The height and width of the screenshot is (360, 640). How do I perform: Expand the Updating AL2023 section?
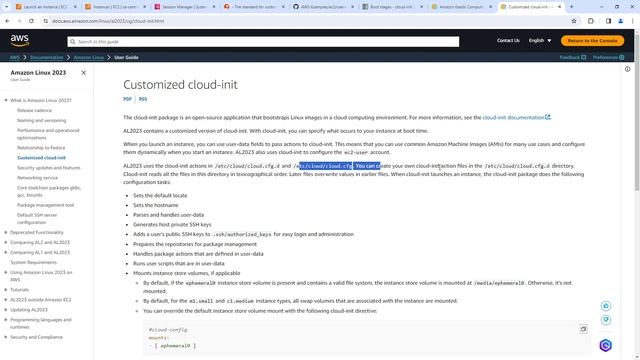click(x=6, y=310)
